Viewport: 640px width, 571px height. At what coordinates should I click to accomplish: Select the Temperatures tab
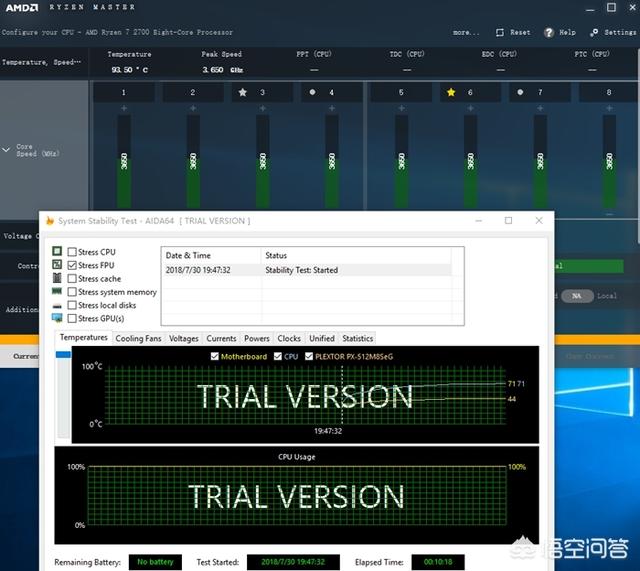[x=83, y=338]
